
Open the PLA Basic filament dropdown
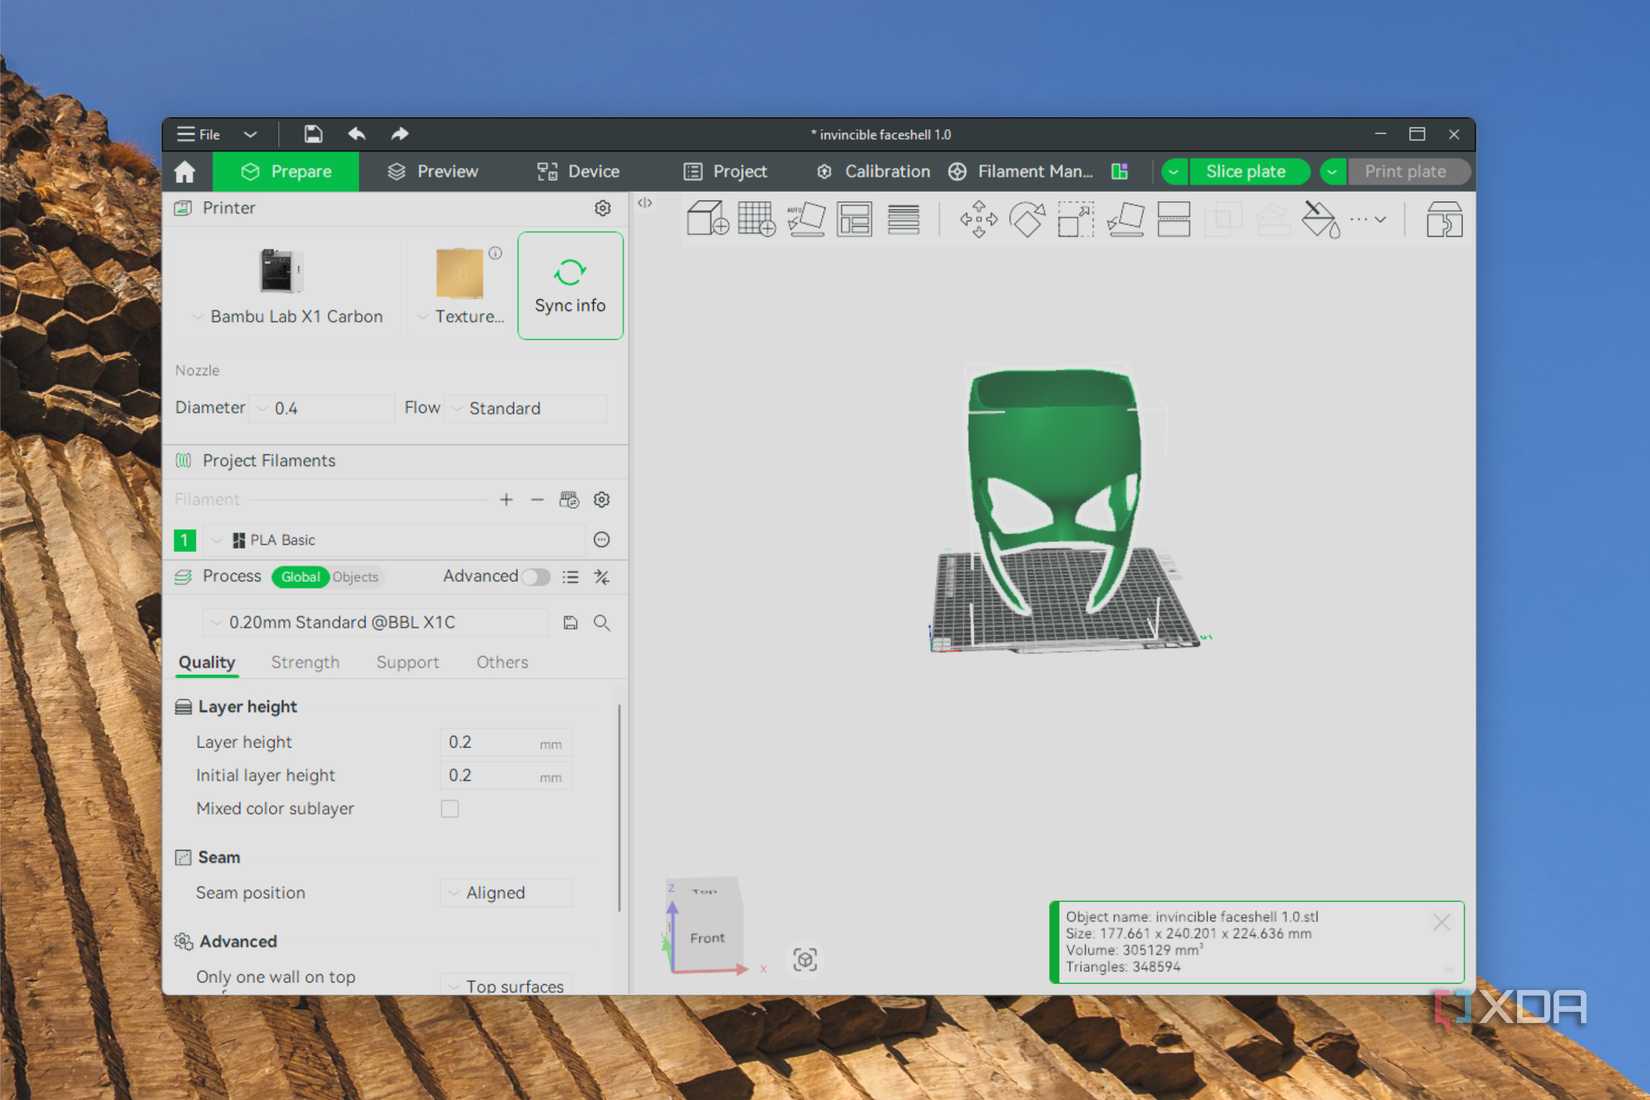394,540
